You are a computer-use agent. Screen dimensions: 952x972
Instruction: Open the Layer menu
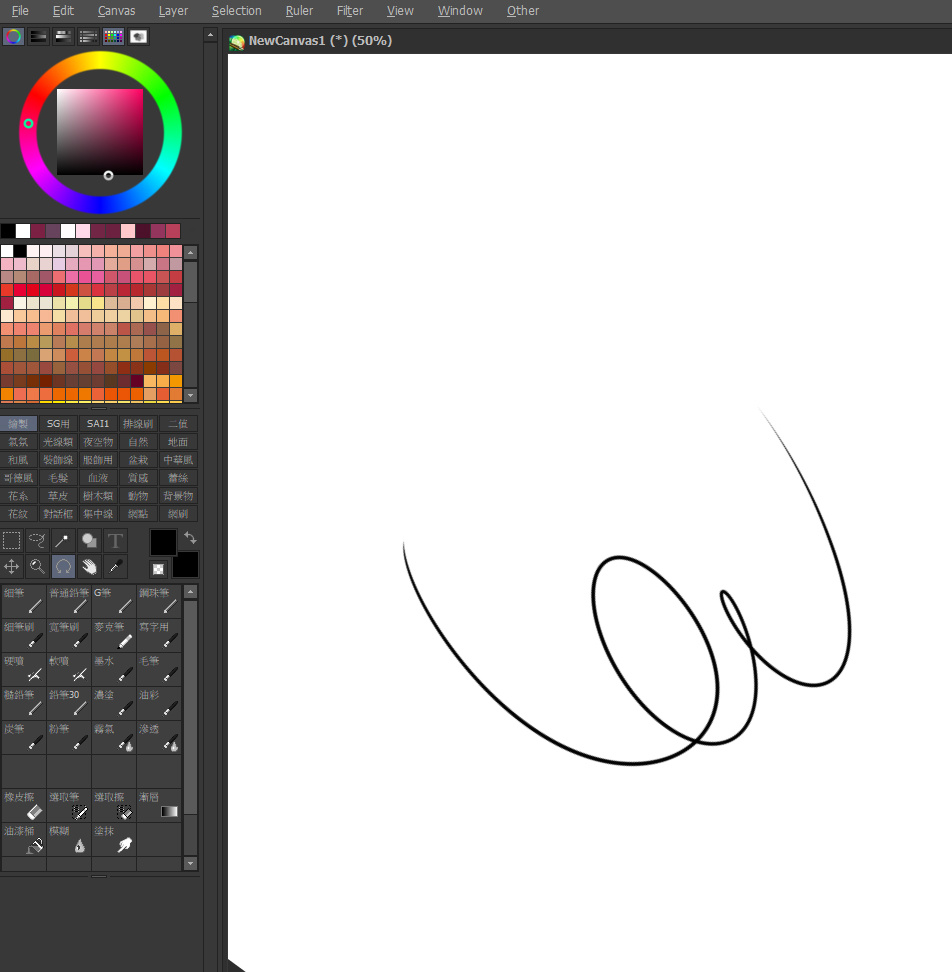pos(173,11)
